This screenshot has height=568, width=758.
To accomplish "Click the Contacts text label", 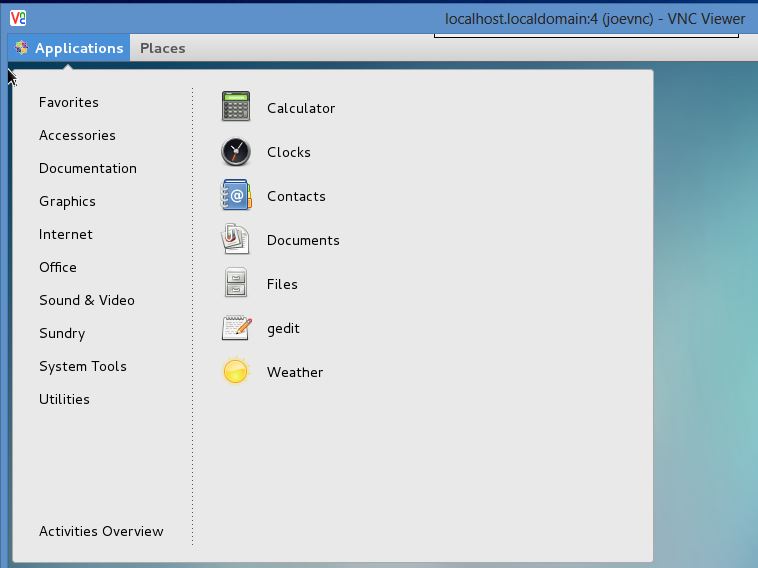I will [296, 196].
